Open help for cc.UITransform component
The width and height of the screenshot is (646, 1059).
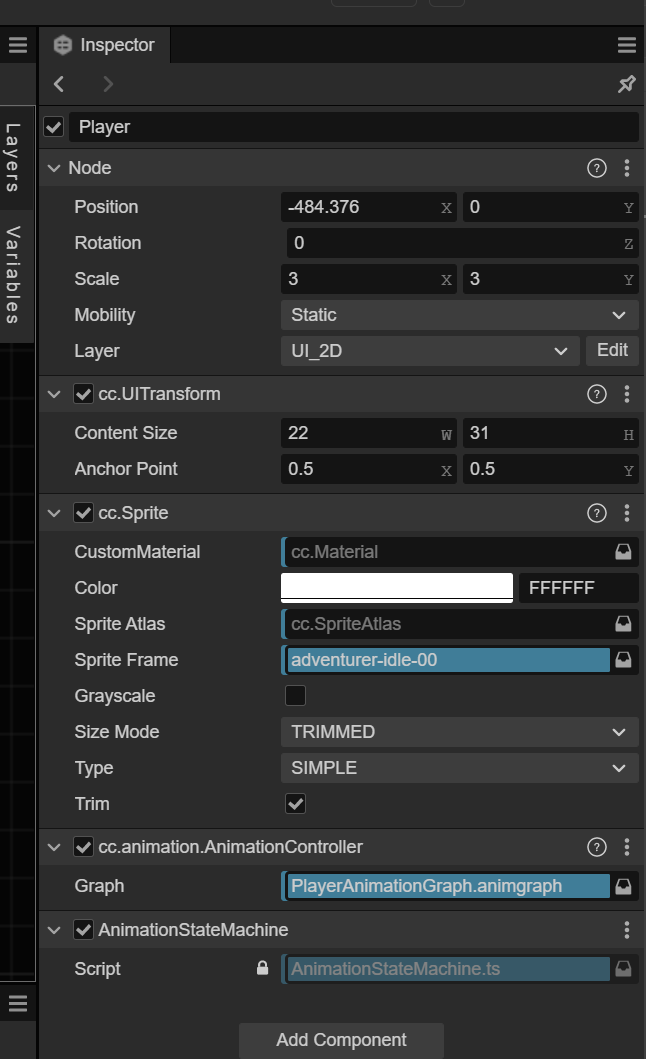[x=597, y=394]
